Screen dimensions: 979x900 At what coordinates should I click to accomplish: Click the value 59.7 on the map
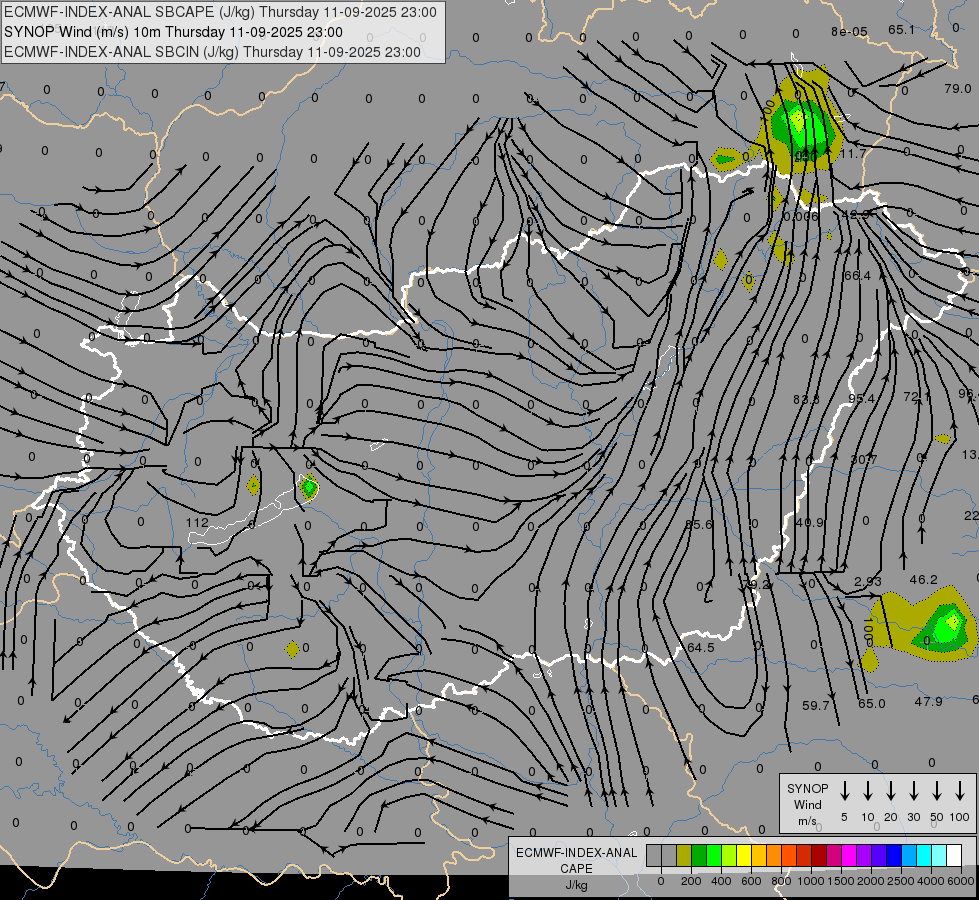coord(815,705)
